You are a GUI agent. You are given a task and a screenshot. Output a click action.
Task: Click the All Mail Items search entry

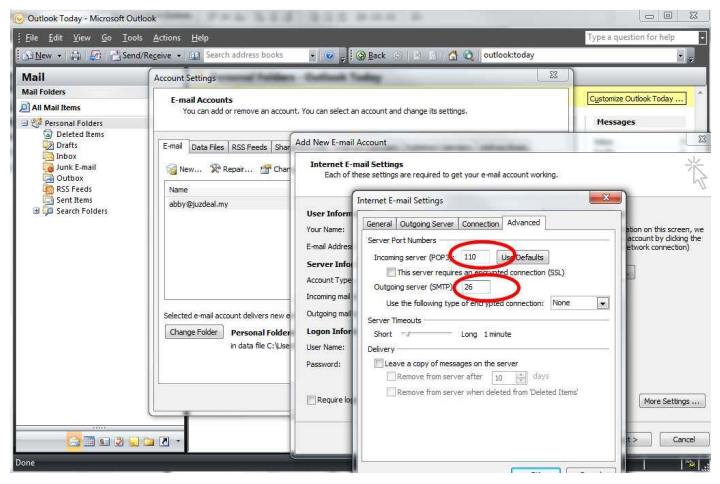[x=51, y=107]
